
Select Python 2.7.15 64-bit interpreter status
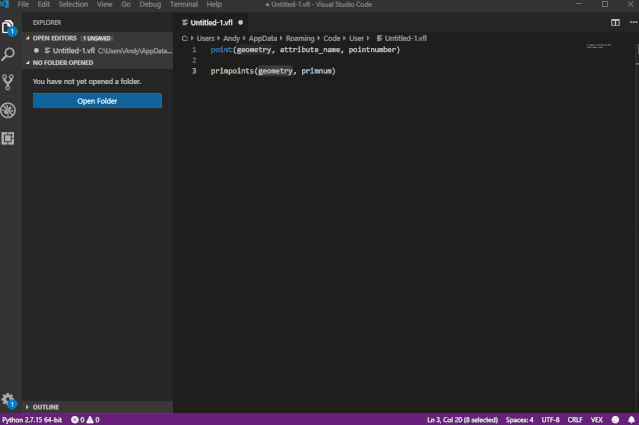coord(32,420)
